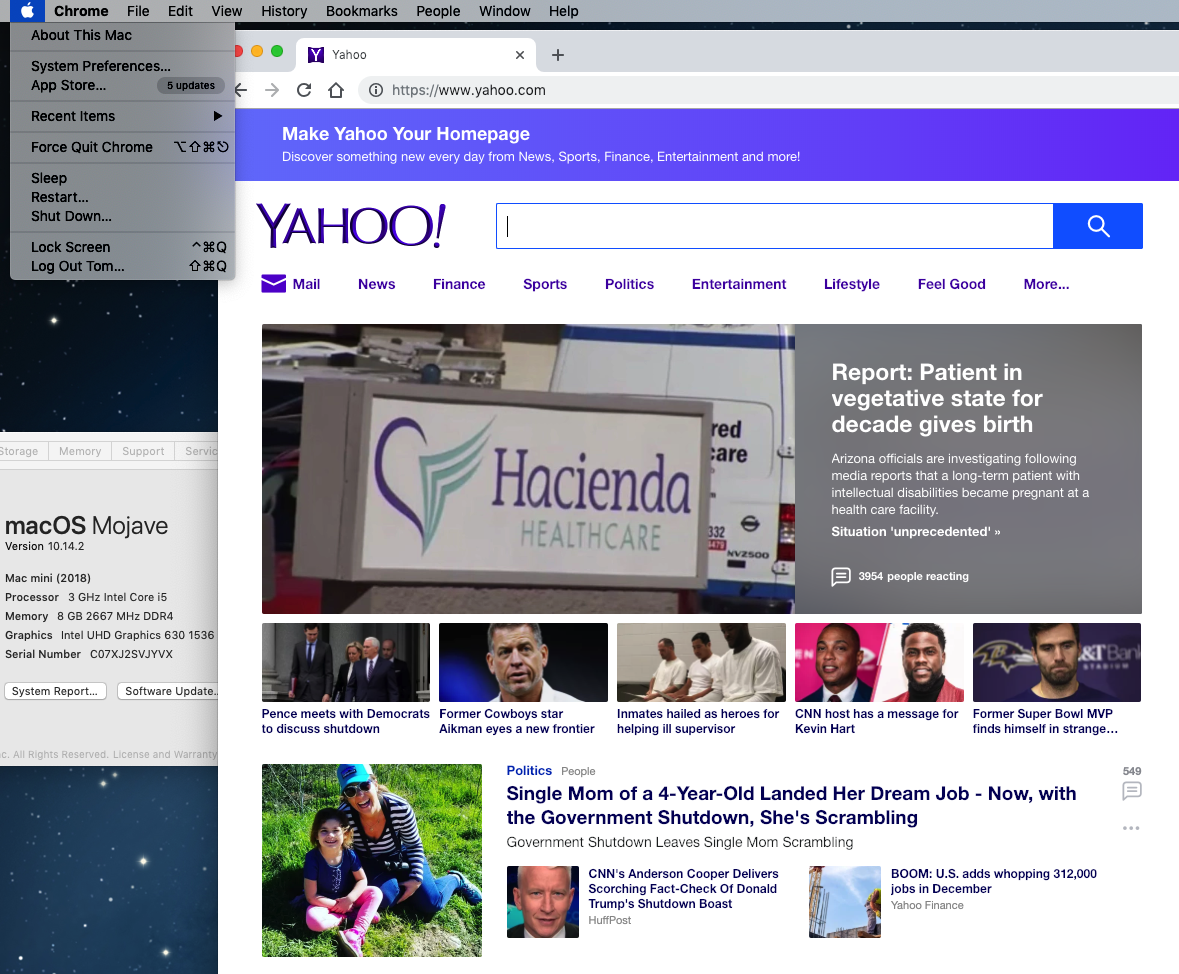Open Situation 'unprecedented' link

pos(915,532)
